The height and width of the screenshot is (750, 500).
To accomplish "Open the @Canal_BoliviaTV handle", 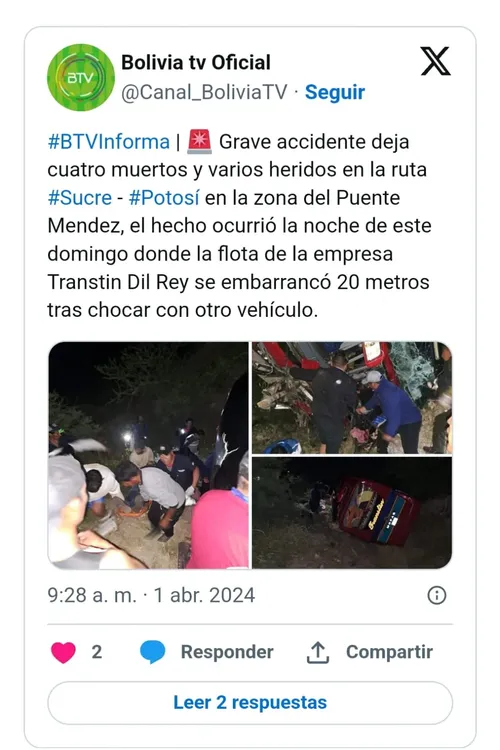I will pos(204,92).
